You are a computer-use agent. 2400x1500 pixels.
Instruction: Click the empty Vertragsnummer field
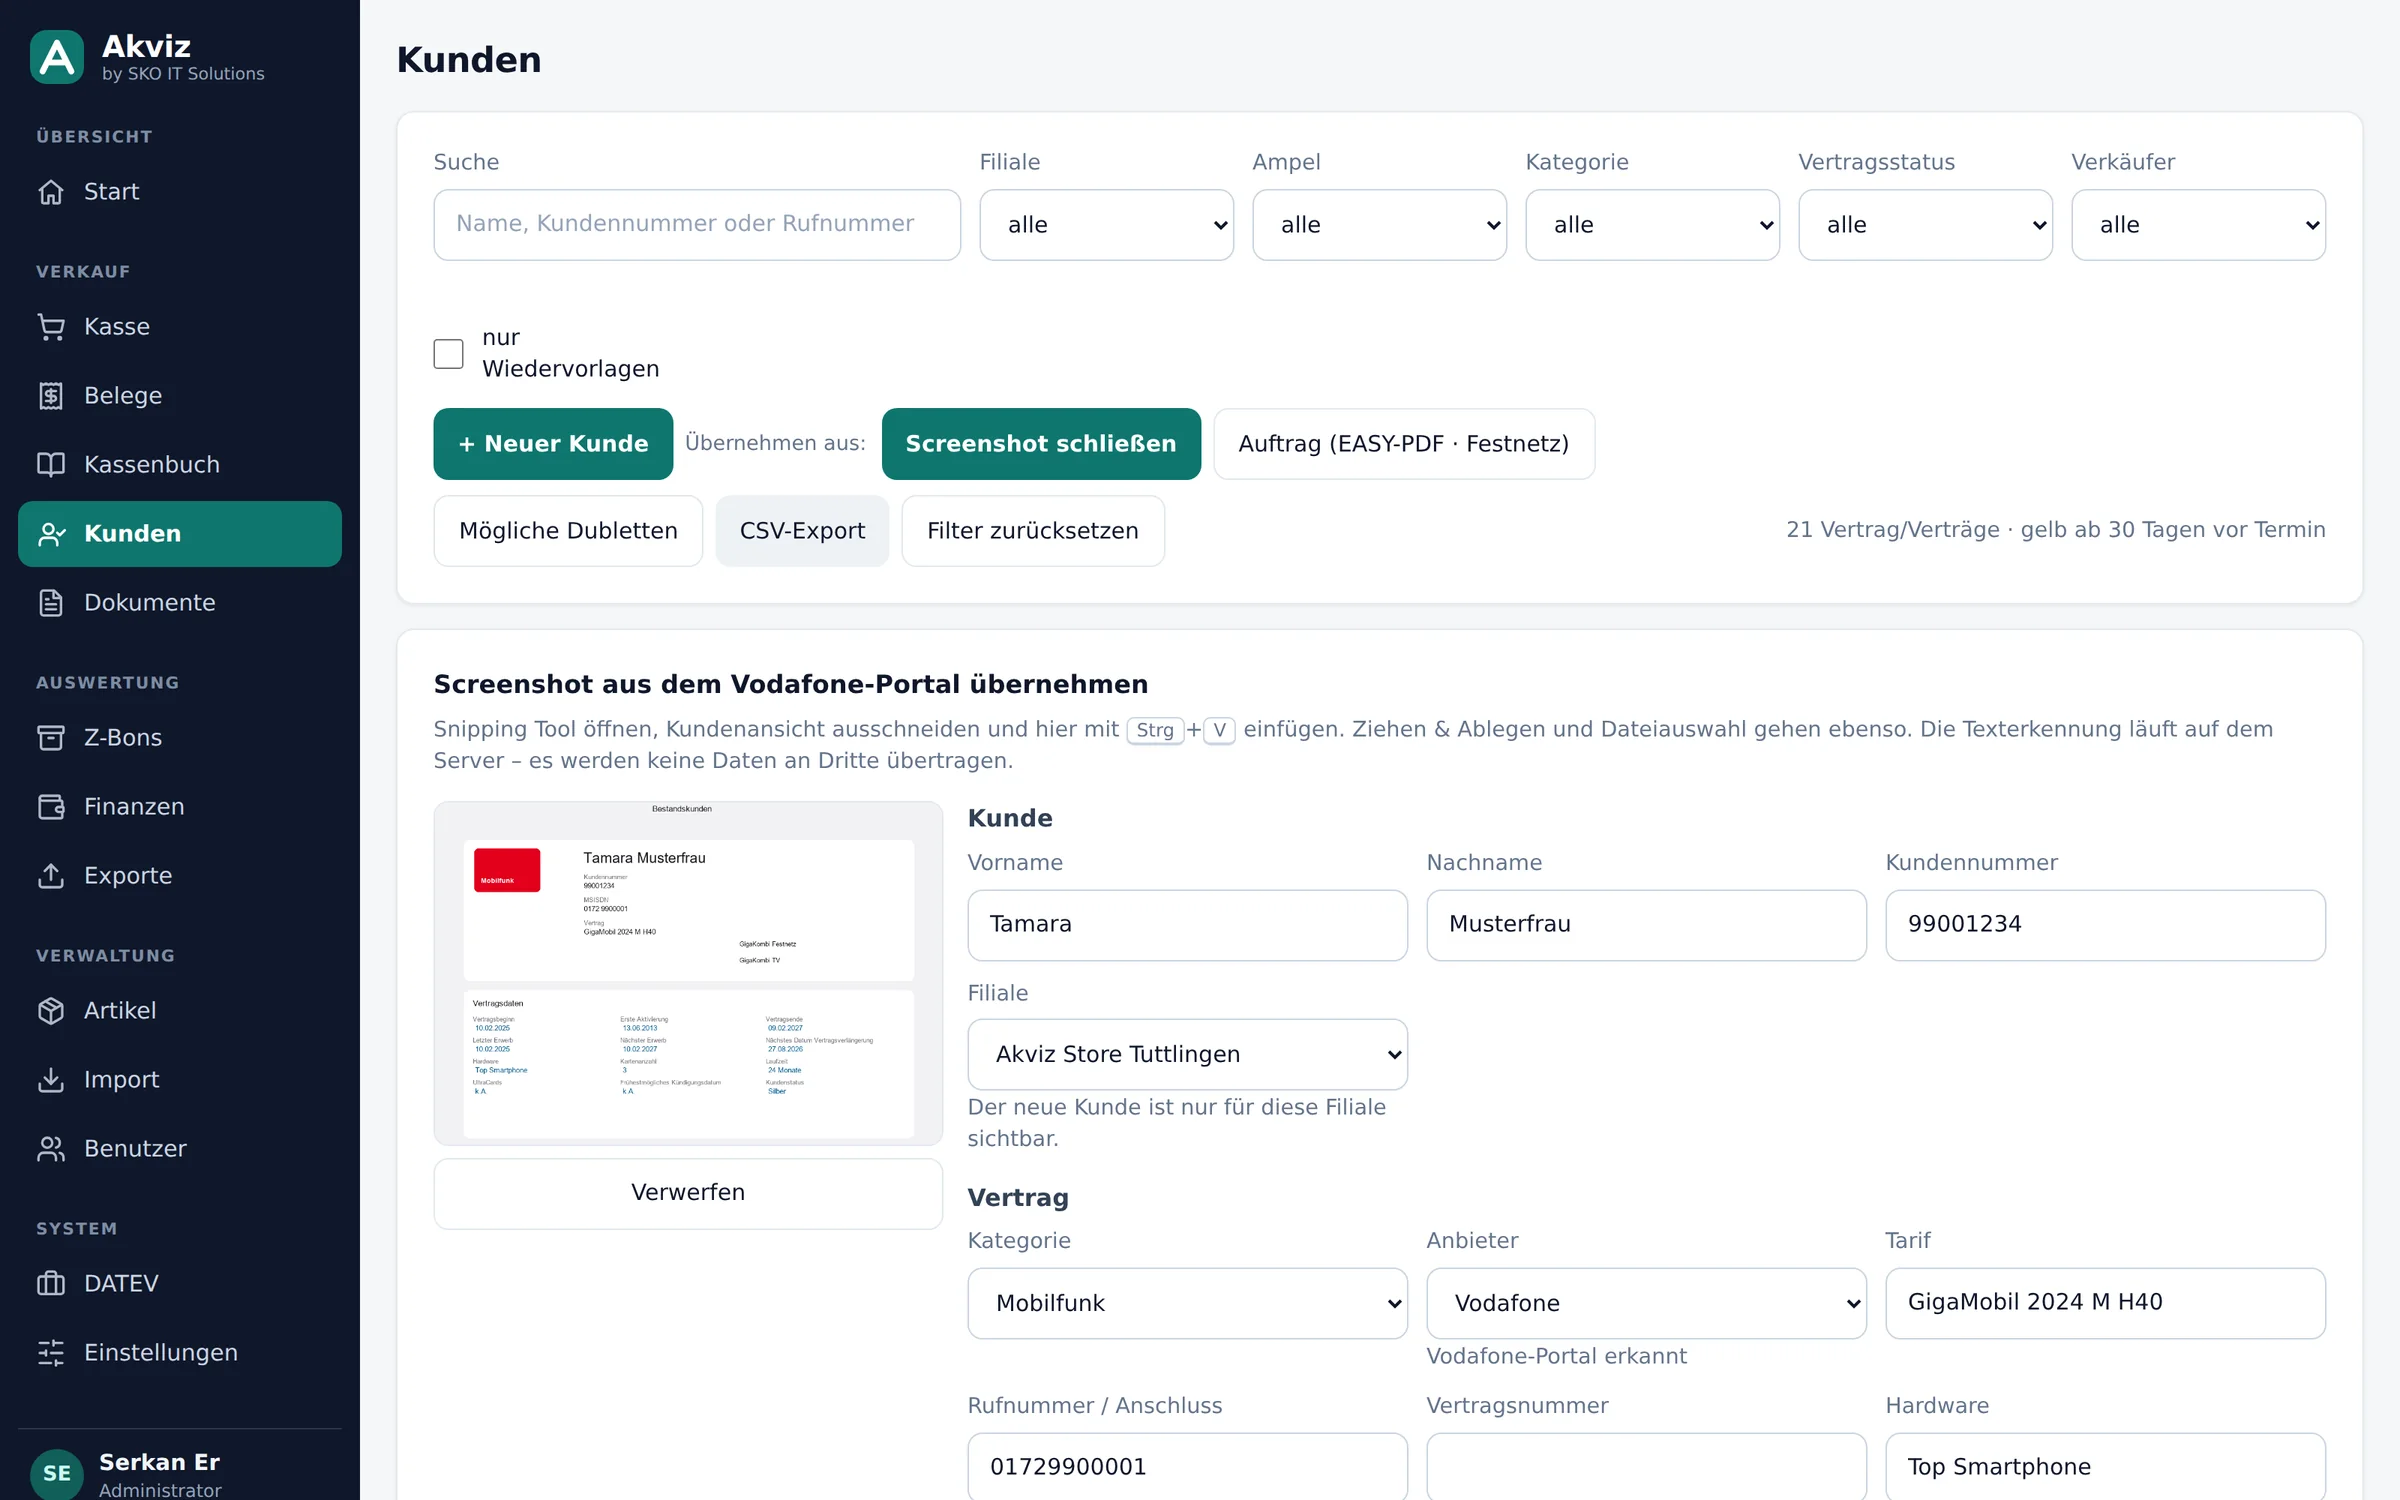[1646, 1467]
